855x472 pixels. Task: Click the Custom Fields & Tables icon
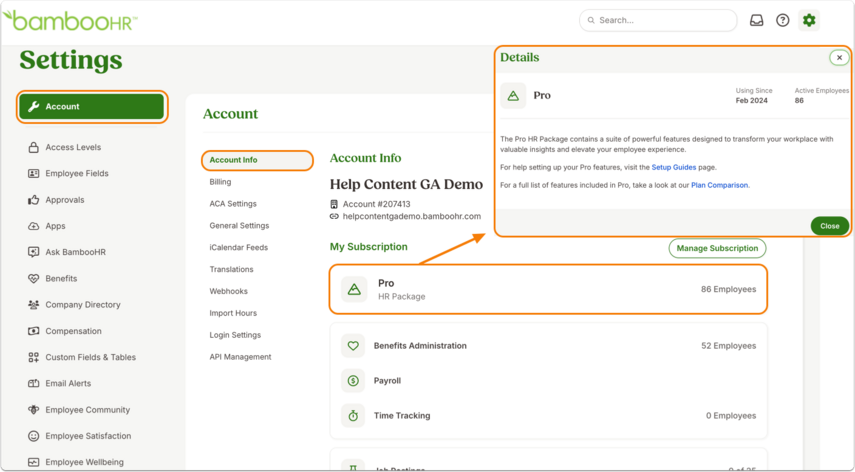pos(33,358)
